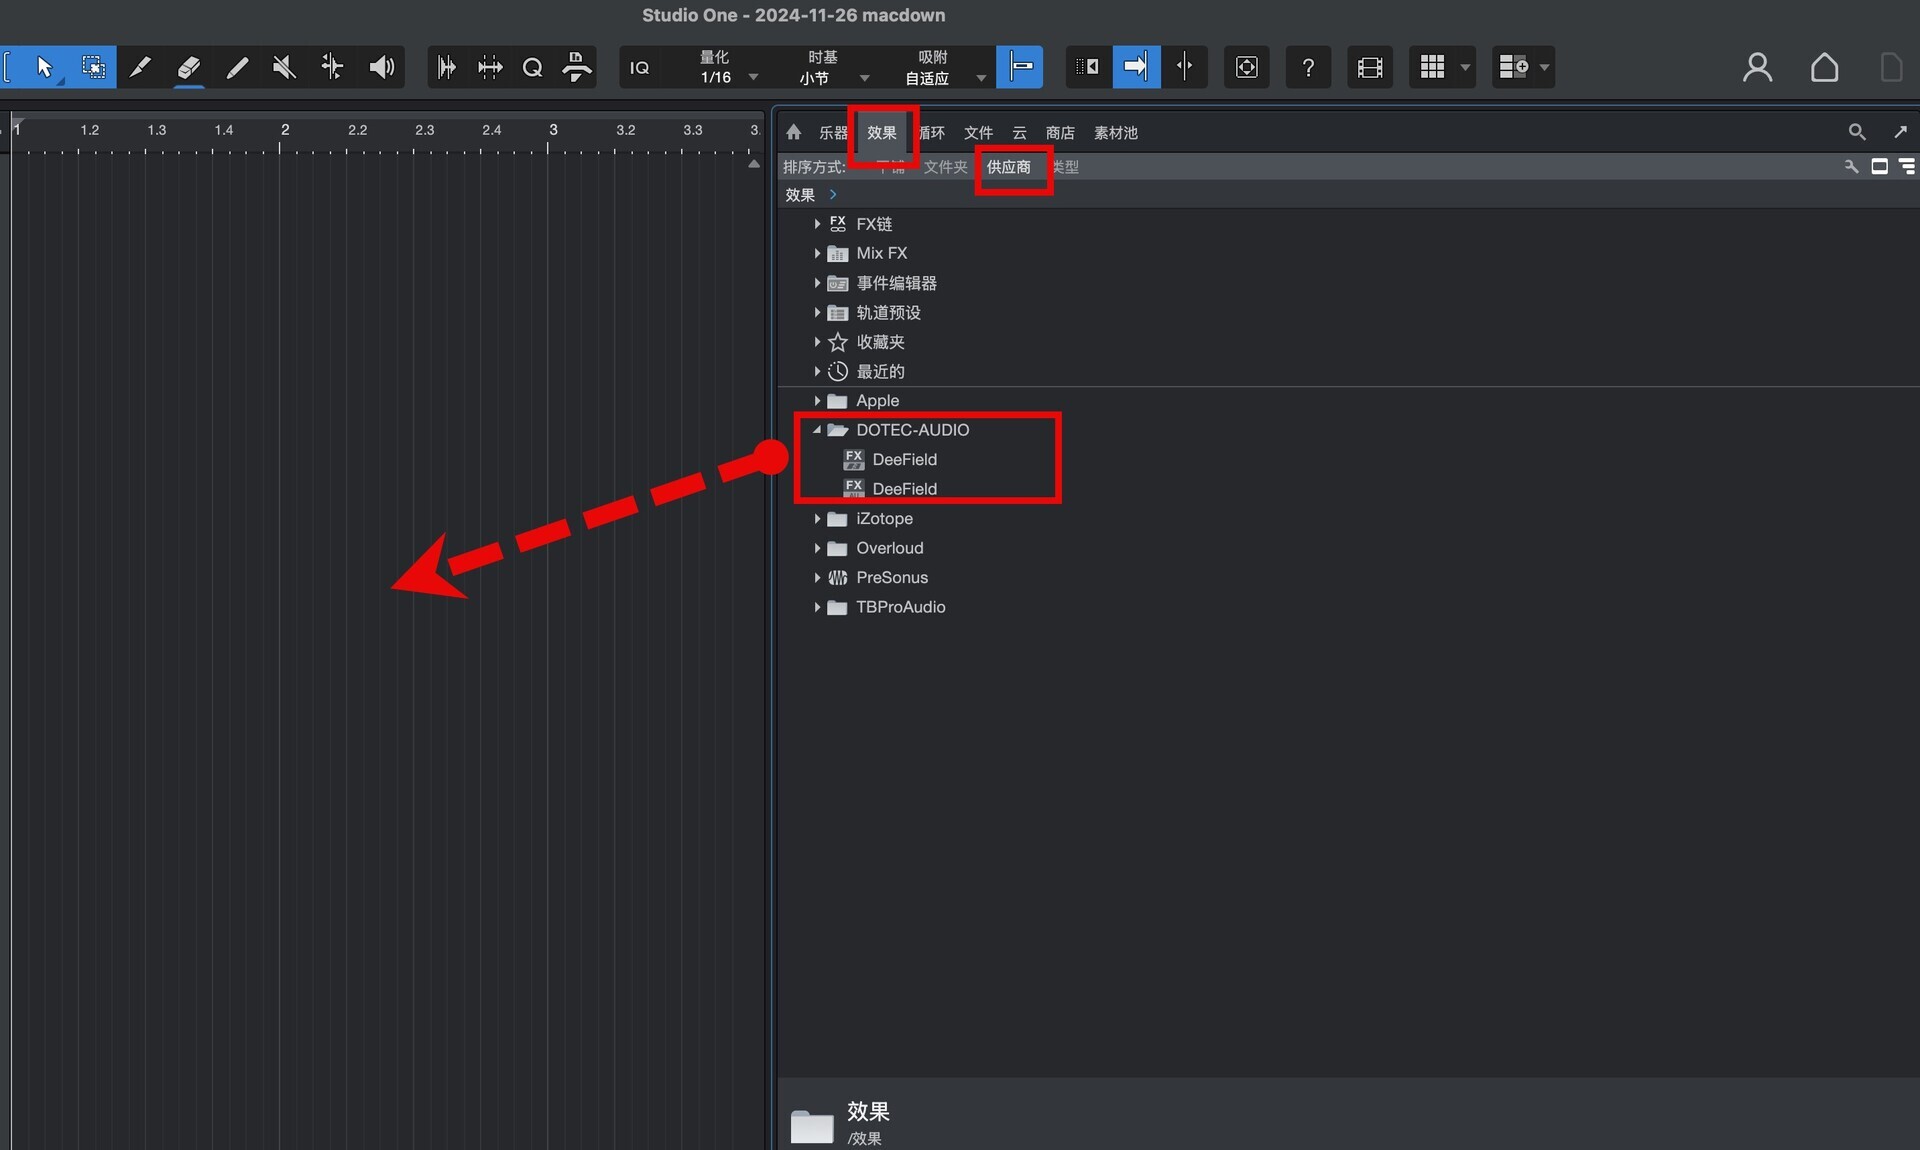Image resolution: width=1920 pixels, height=1150 pixels.
Task: Toggle the IQ input quantize button
Action: click(x=639, y=67)
